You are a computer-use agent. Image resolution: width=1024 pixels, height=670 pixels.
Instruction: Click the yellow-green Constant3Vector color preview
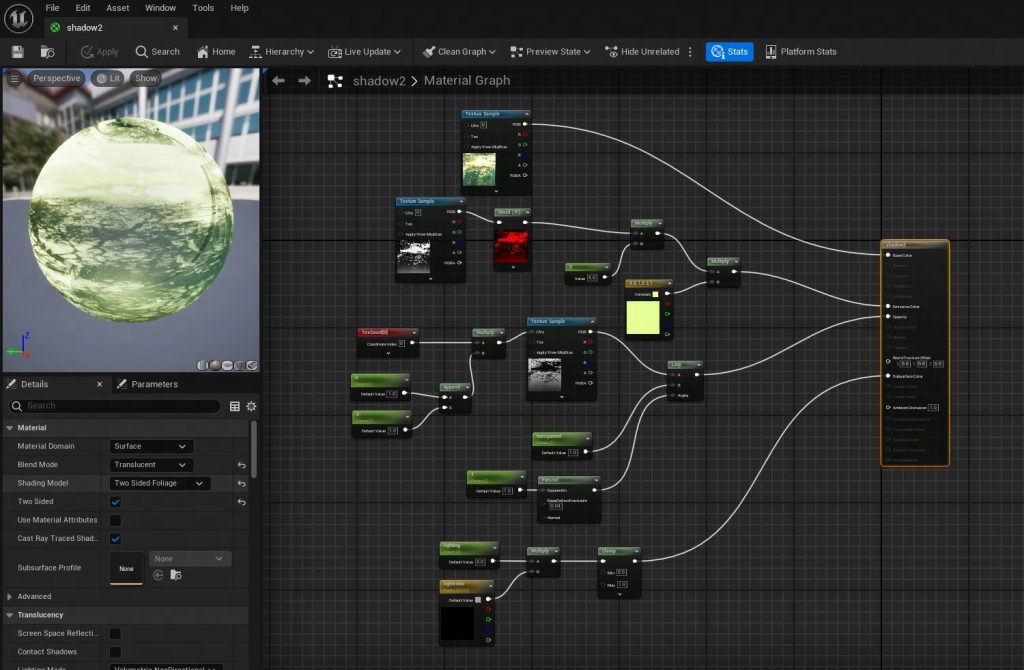(x=643, y=317)
